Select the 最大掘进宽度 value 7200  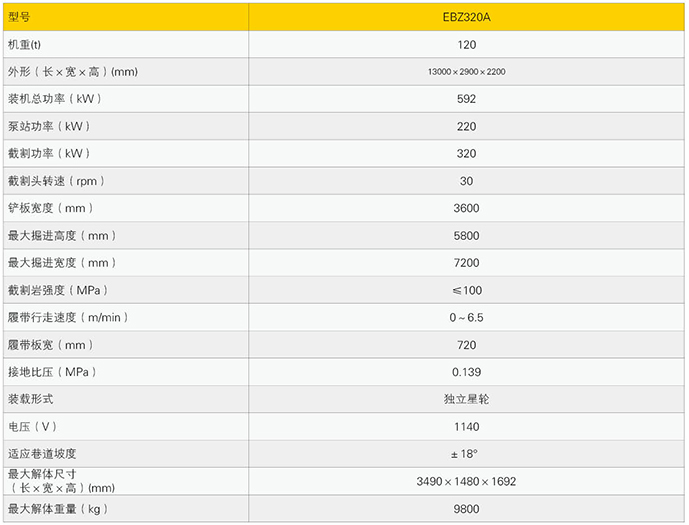tap(466, 263)
